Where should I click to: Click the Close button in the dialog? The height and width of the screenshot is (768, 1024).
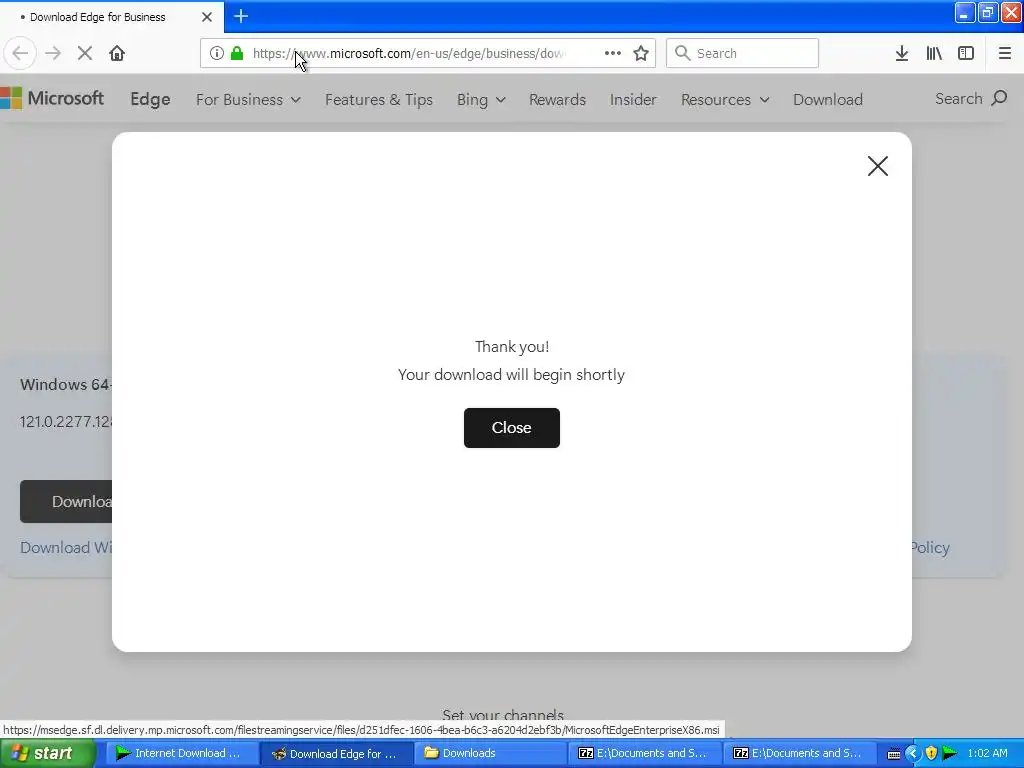point(511,428)
